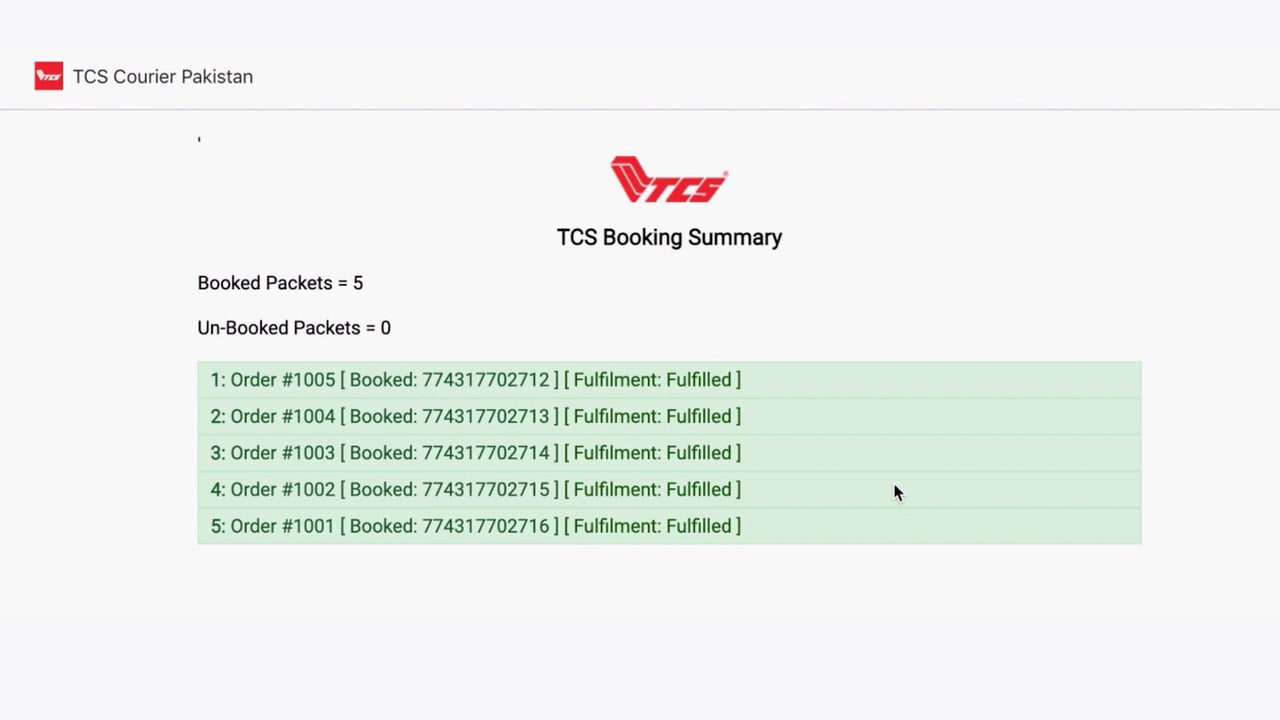The width and height of the screenshot is (1280, 720).
Task: Select the Order #1005 row
Action: (x=669, y=380)
